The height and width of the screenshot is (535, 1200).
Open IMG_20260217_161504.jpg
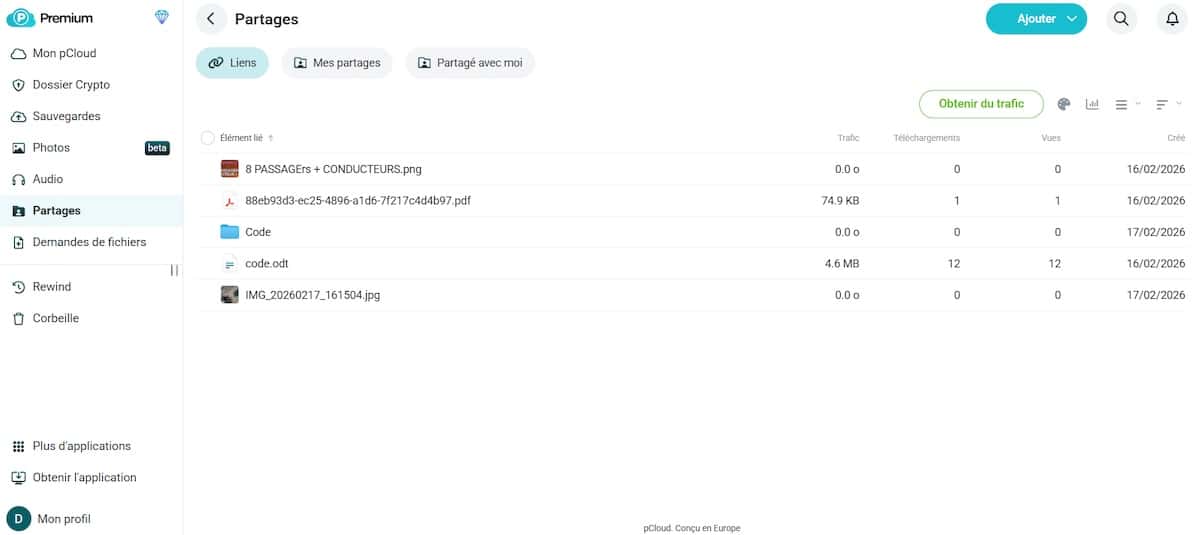tap(312, 295)
